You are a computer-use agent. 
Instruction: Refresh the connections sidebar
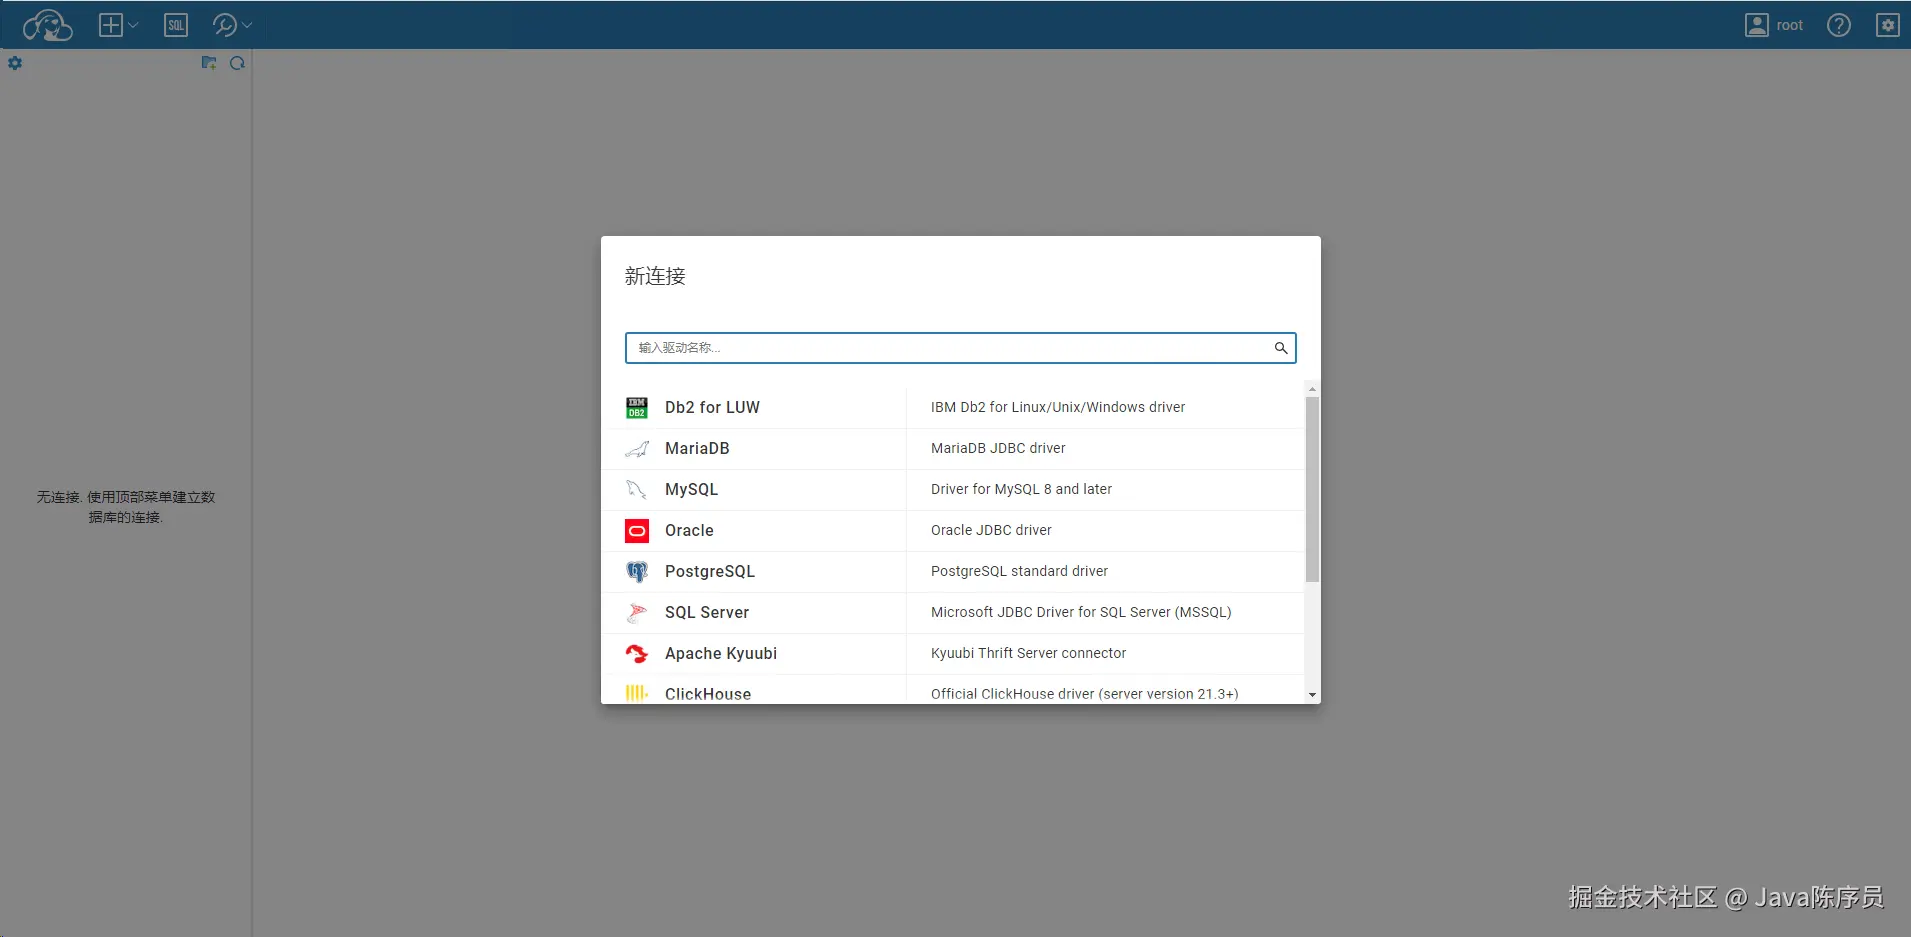tap(237, 63)
